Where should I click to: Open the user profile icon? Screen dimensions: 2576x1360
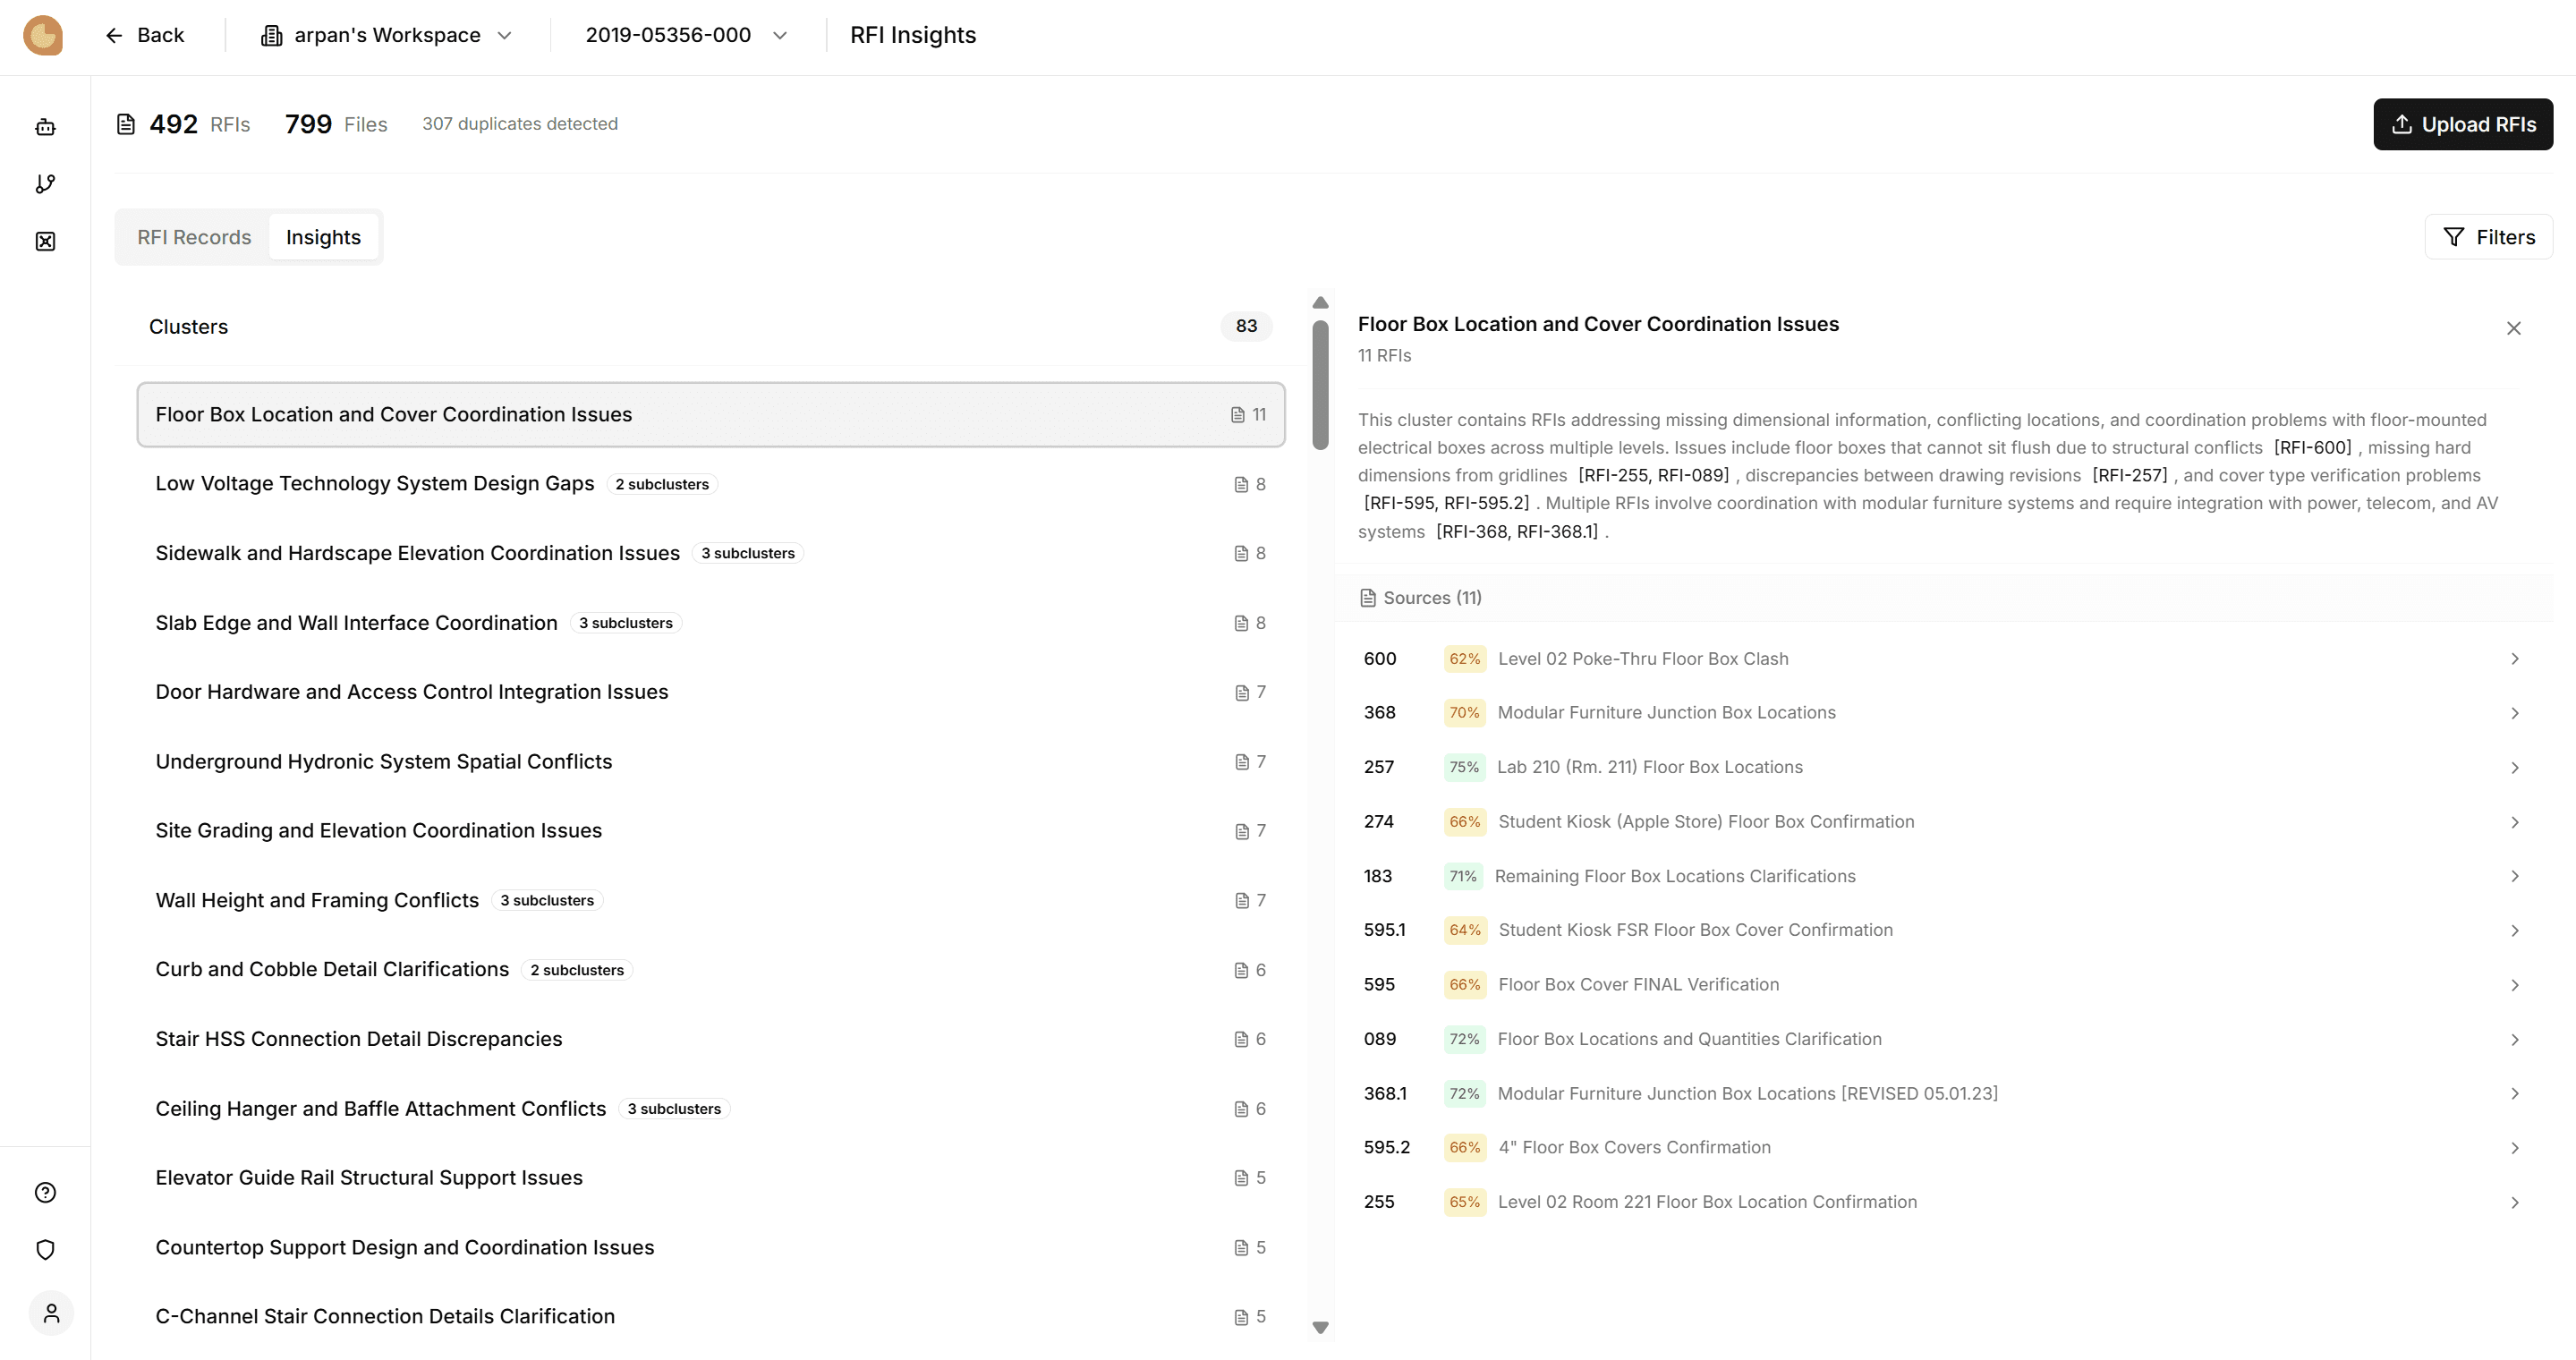(51, 1313)
